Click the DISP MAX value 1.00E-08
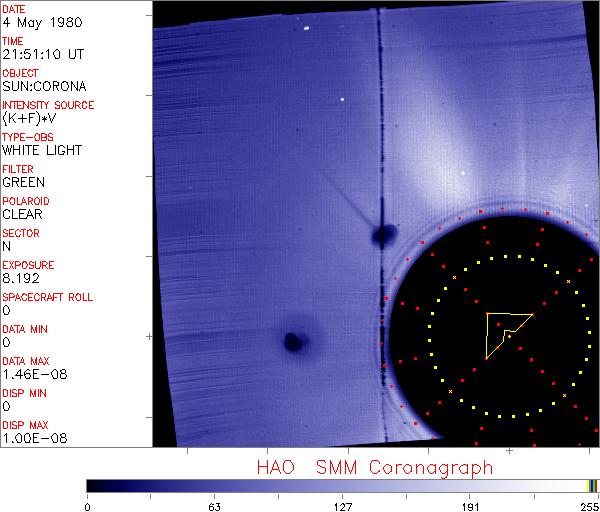This screenshot has height=512, width=600. coord(30,439)
